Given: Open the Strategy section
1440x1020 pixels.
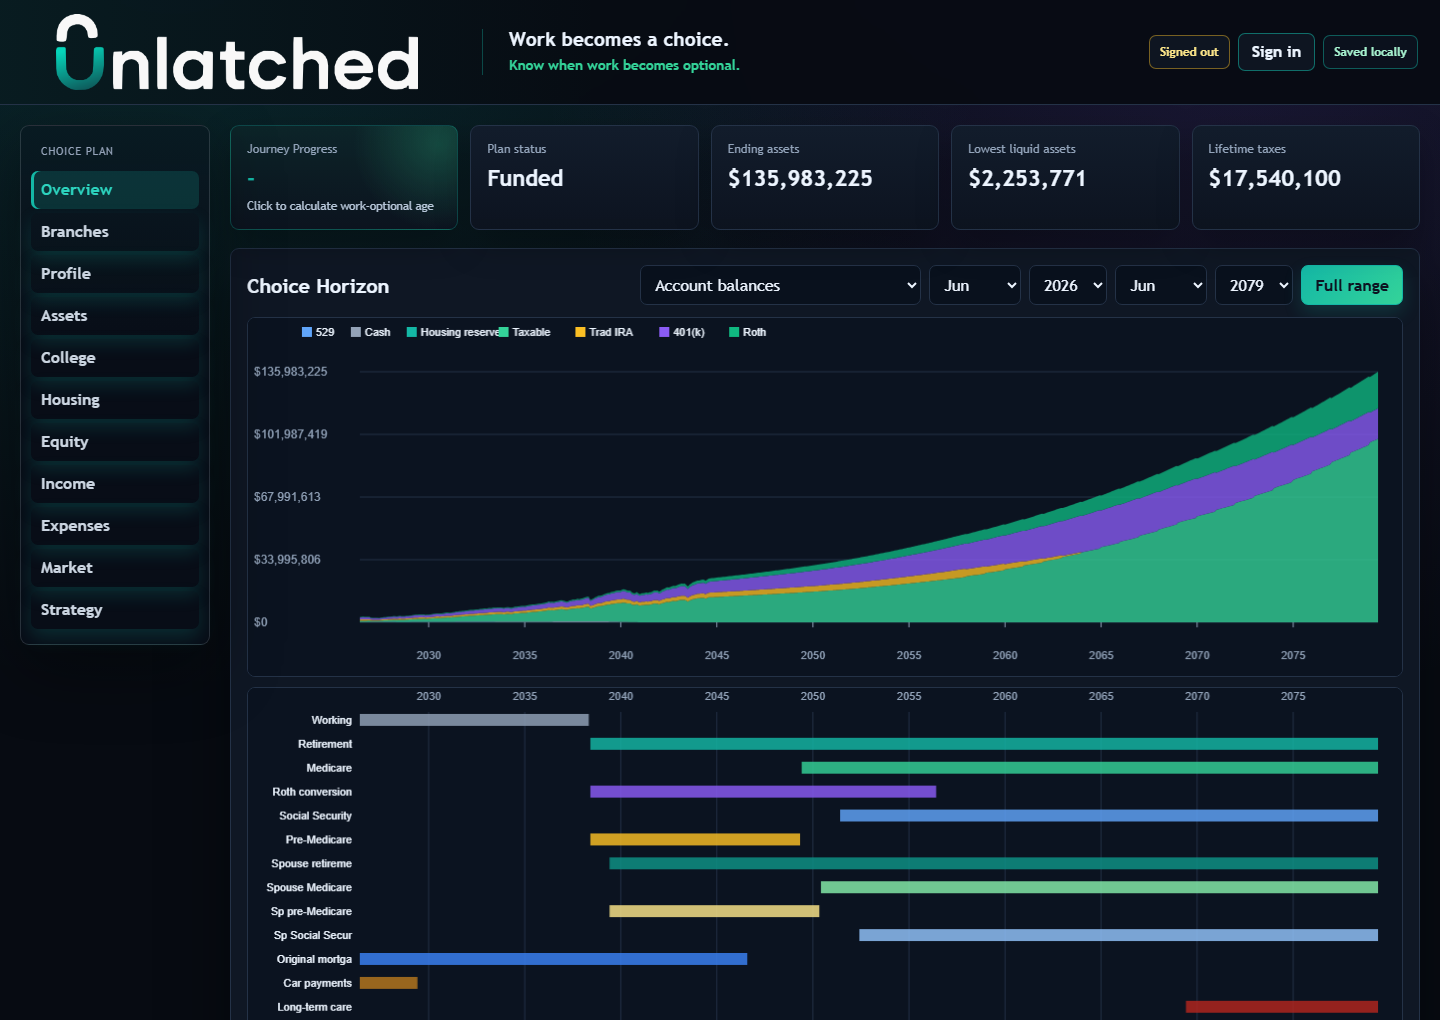Looking at the screenshot, I should click(x=115, y=610).
